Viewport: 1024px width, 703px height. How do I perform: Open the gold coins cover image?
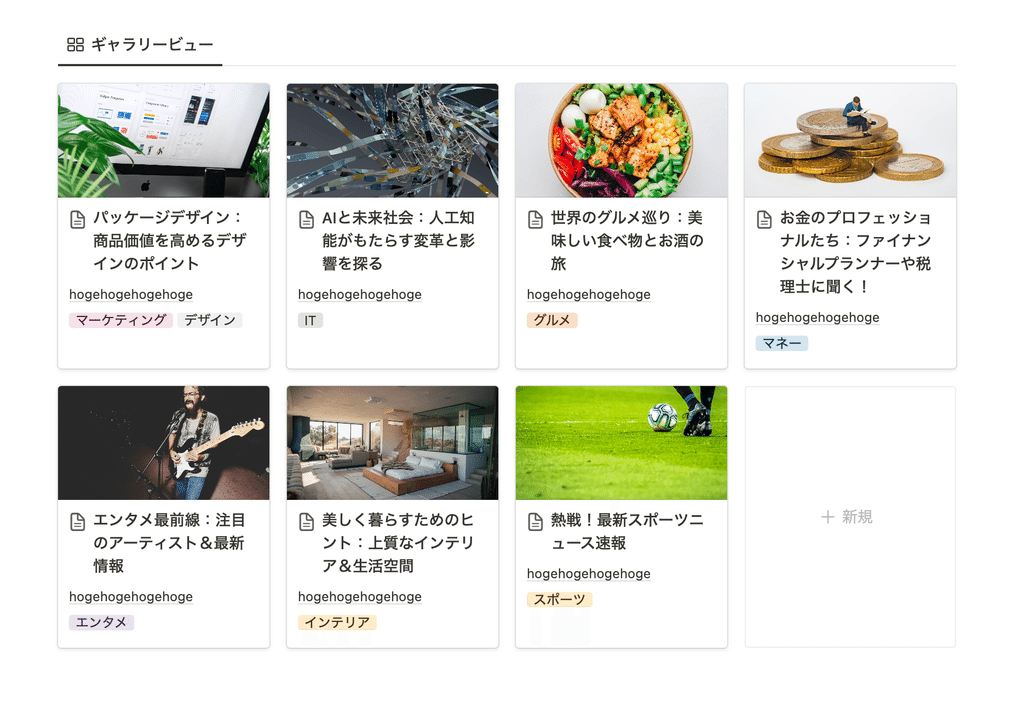pyautogui.click(x=850, y=140)
